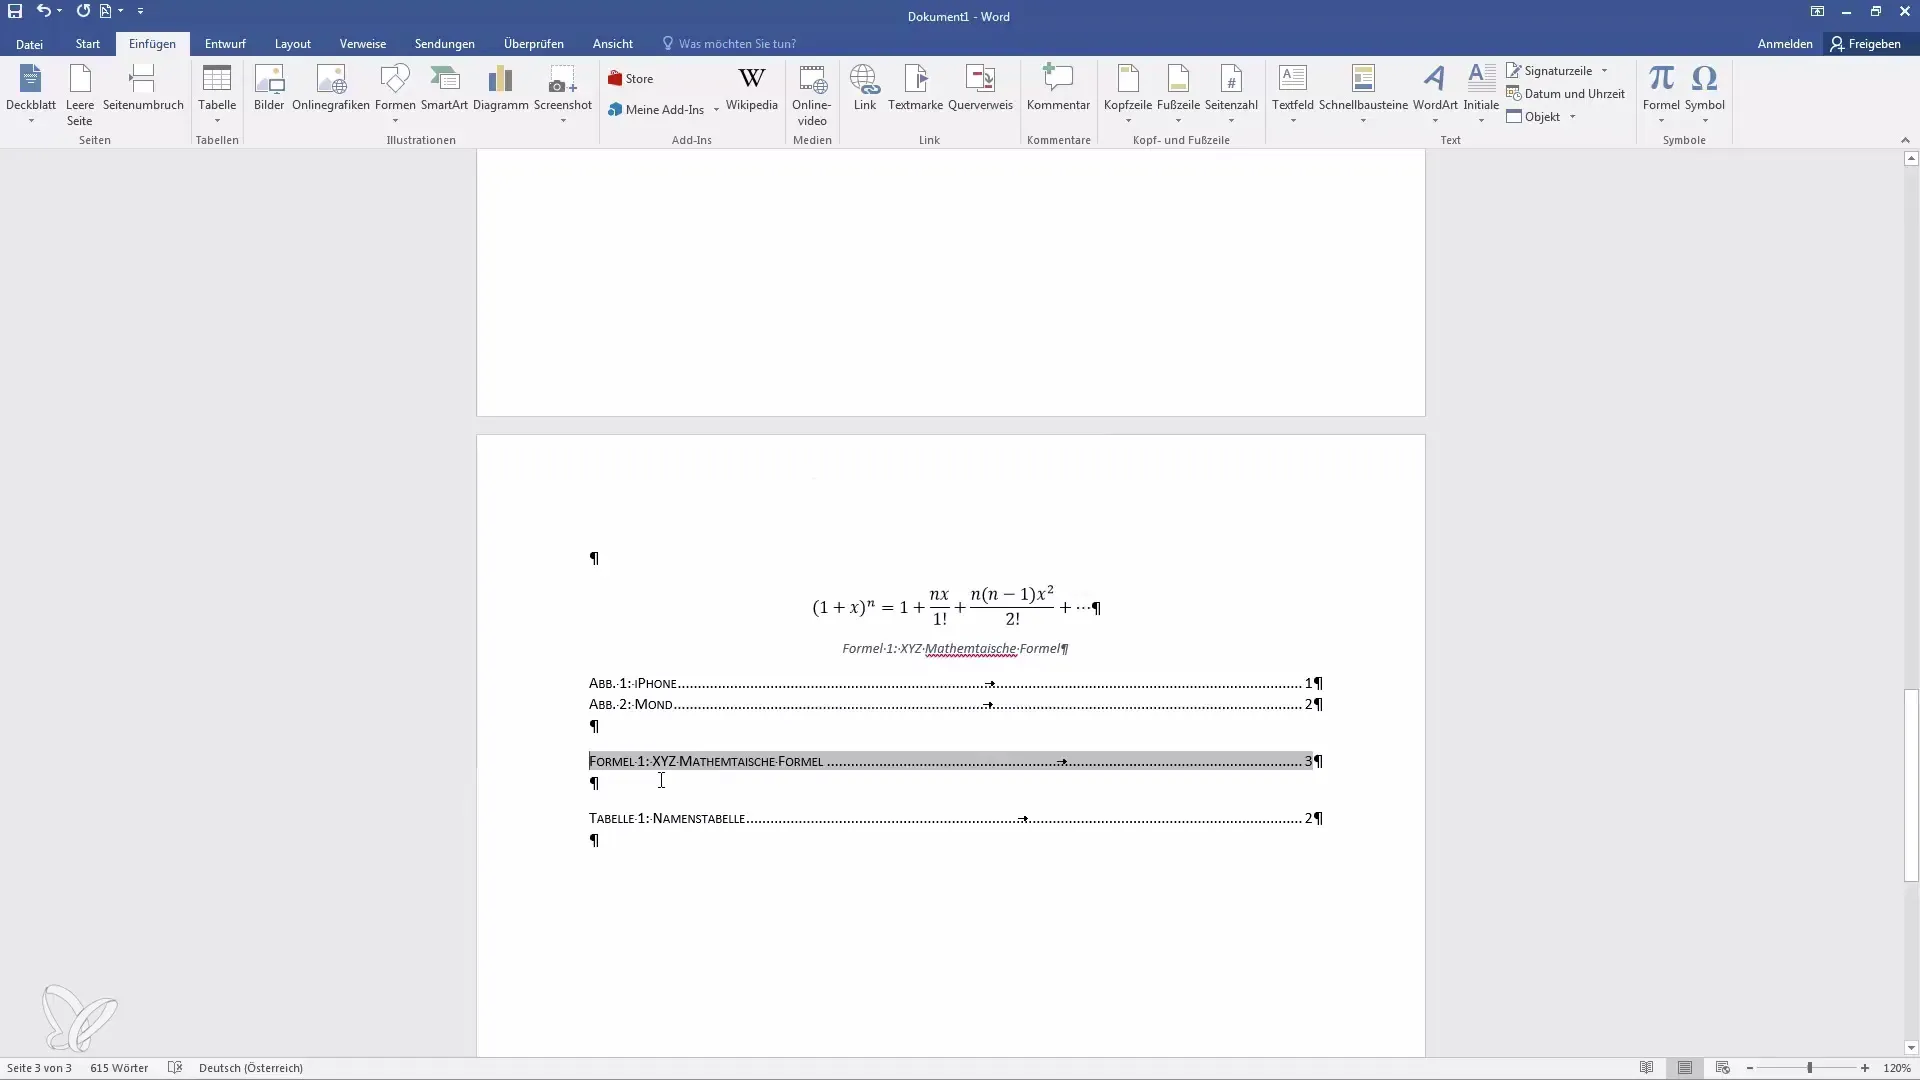Click the 'Was möchten Sie tun?' search field

[730, 44]
